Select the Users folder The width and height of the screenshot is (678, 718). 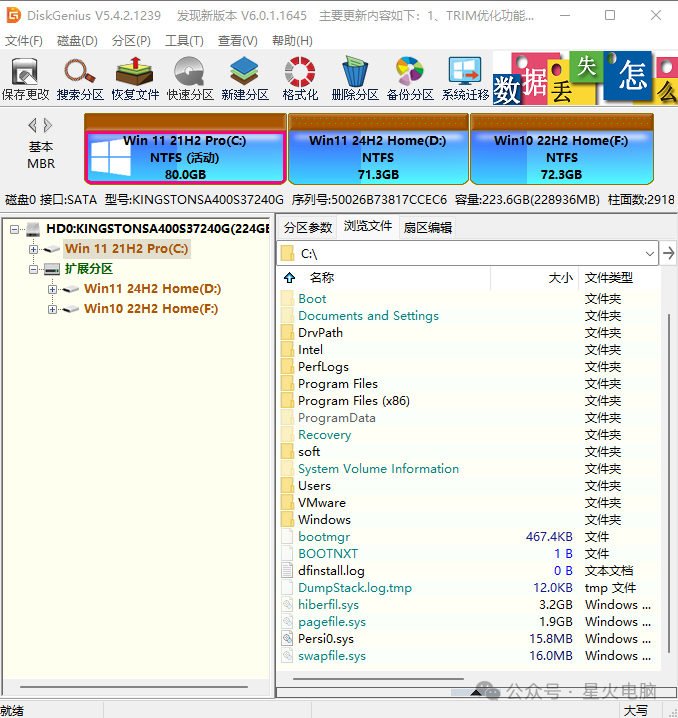point(315,485)
